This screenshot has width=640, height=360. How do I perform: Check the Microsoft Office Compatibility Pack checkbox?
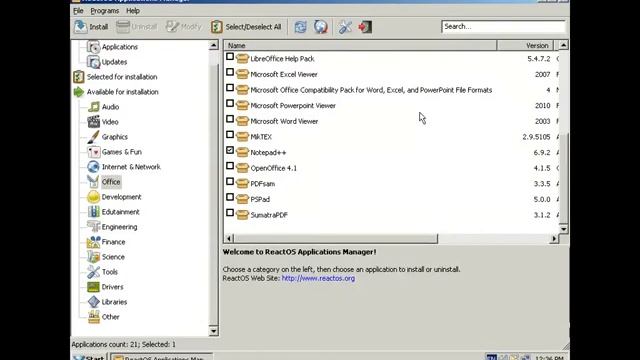click(230, 88)
